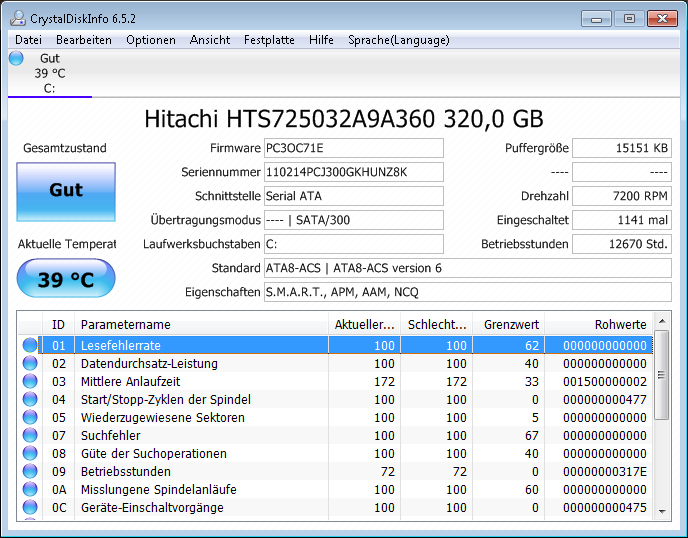688x538 pixels.
Task: Click the Parametername column header
Action: coord(201,325)
